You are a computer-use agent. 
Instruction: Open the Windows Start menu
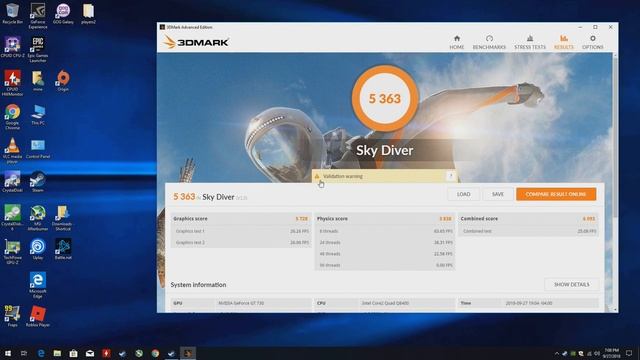pos(8,353)
